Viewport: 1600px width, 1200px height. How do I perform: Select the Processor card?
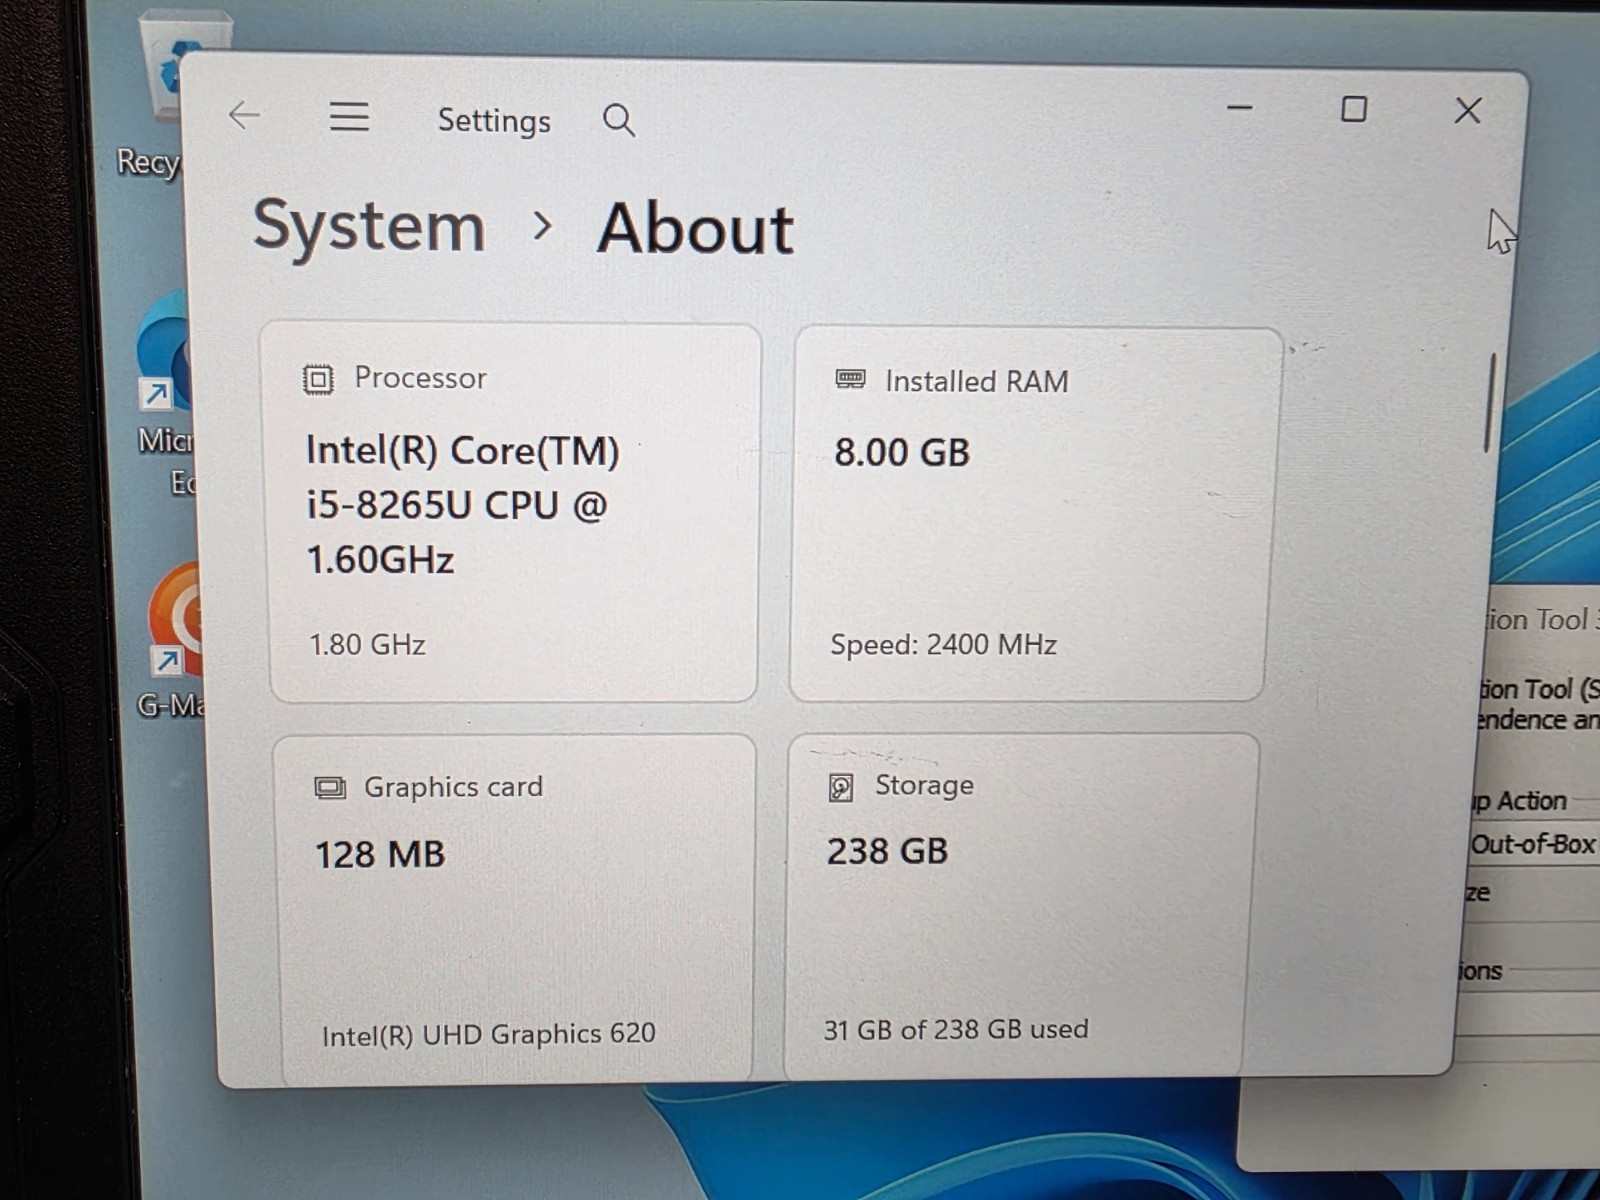point(513,512)
